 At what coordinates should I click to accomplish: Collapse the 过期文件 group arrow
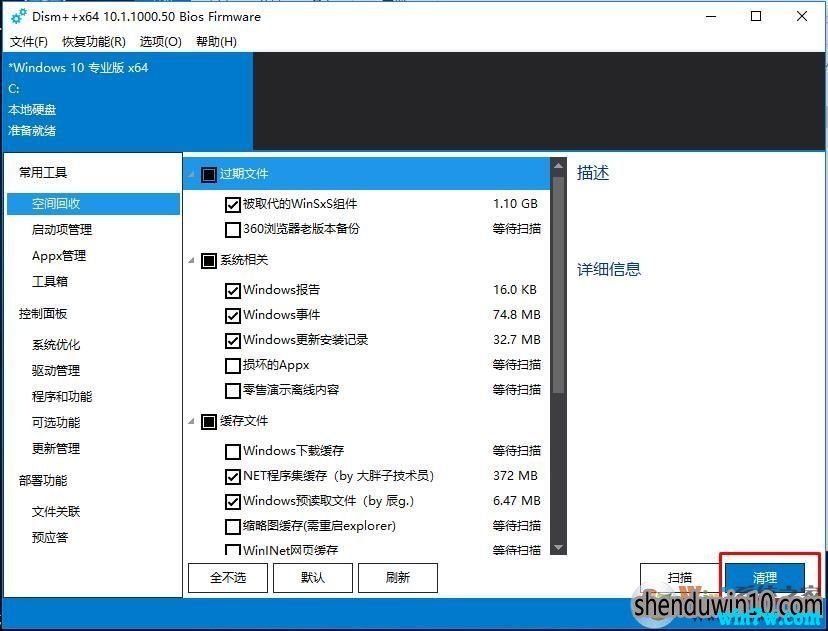[x=192, y=174]
